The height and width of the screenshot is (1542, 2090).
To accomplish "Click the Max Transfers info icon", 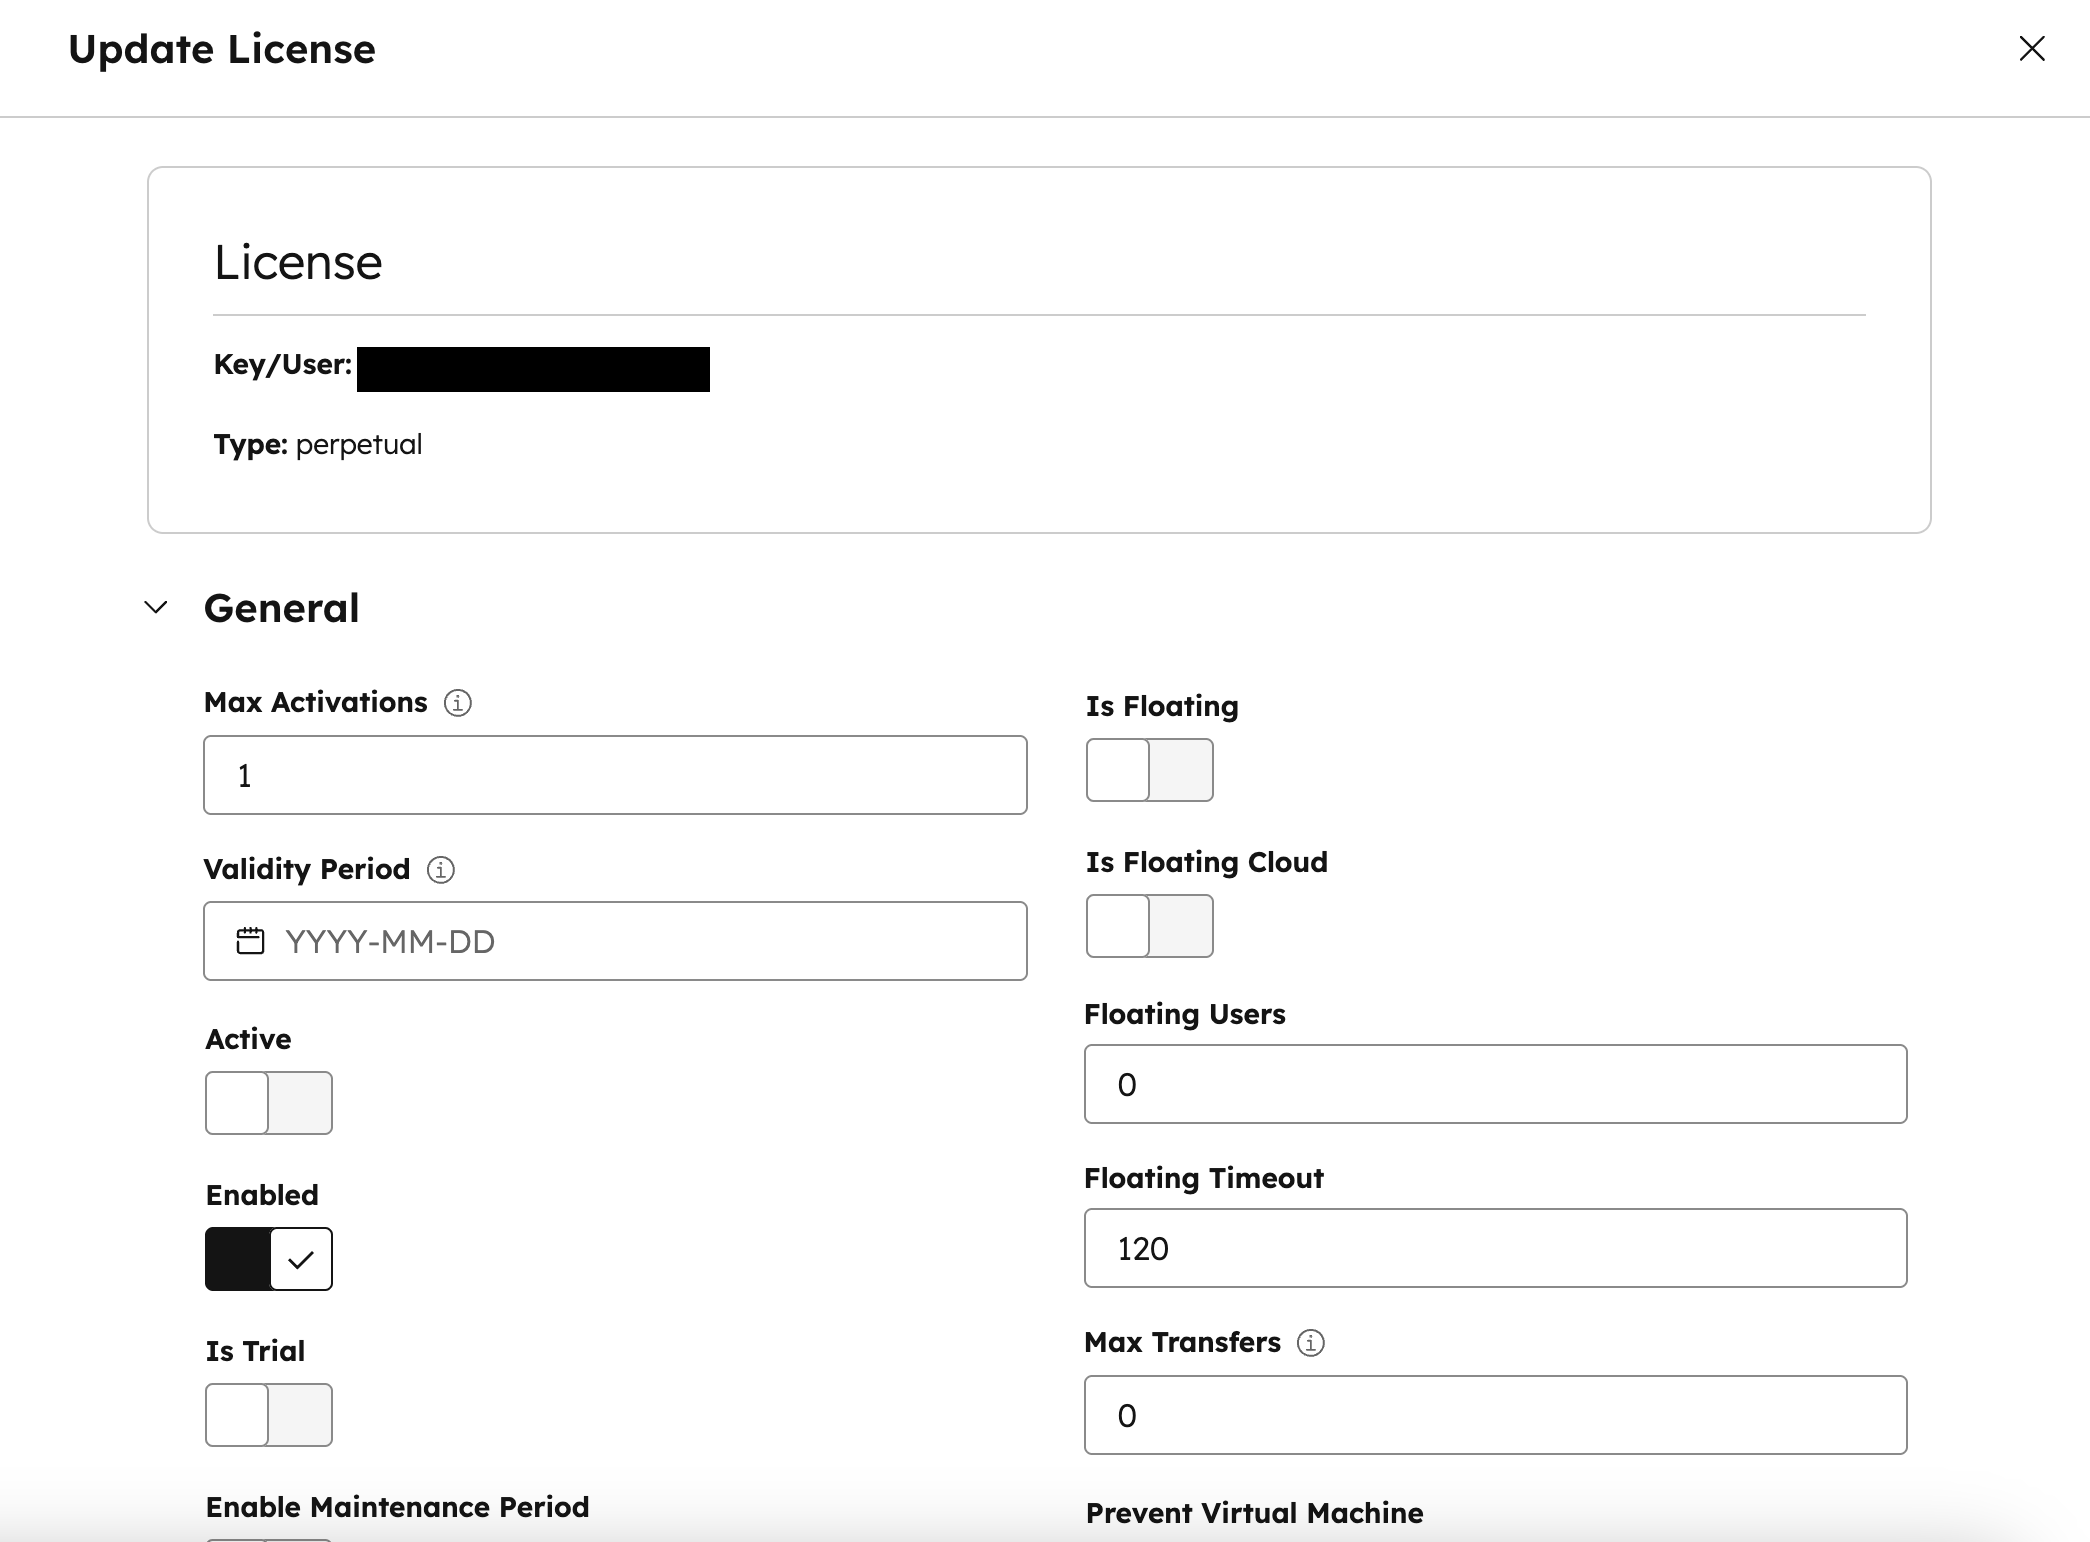I will [1311, 1343].
